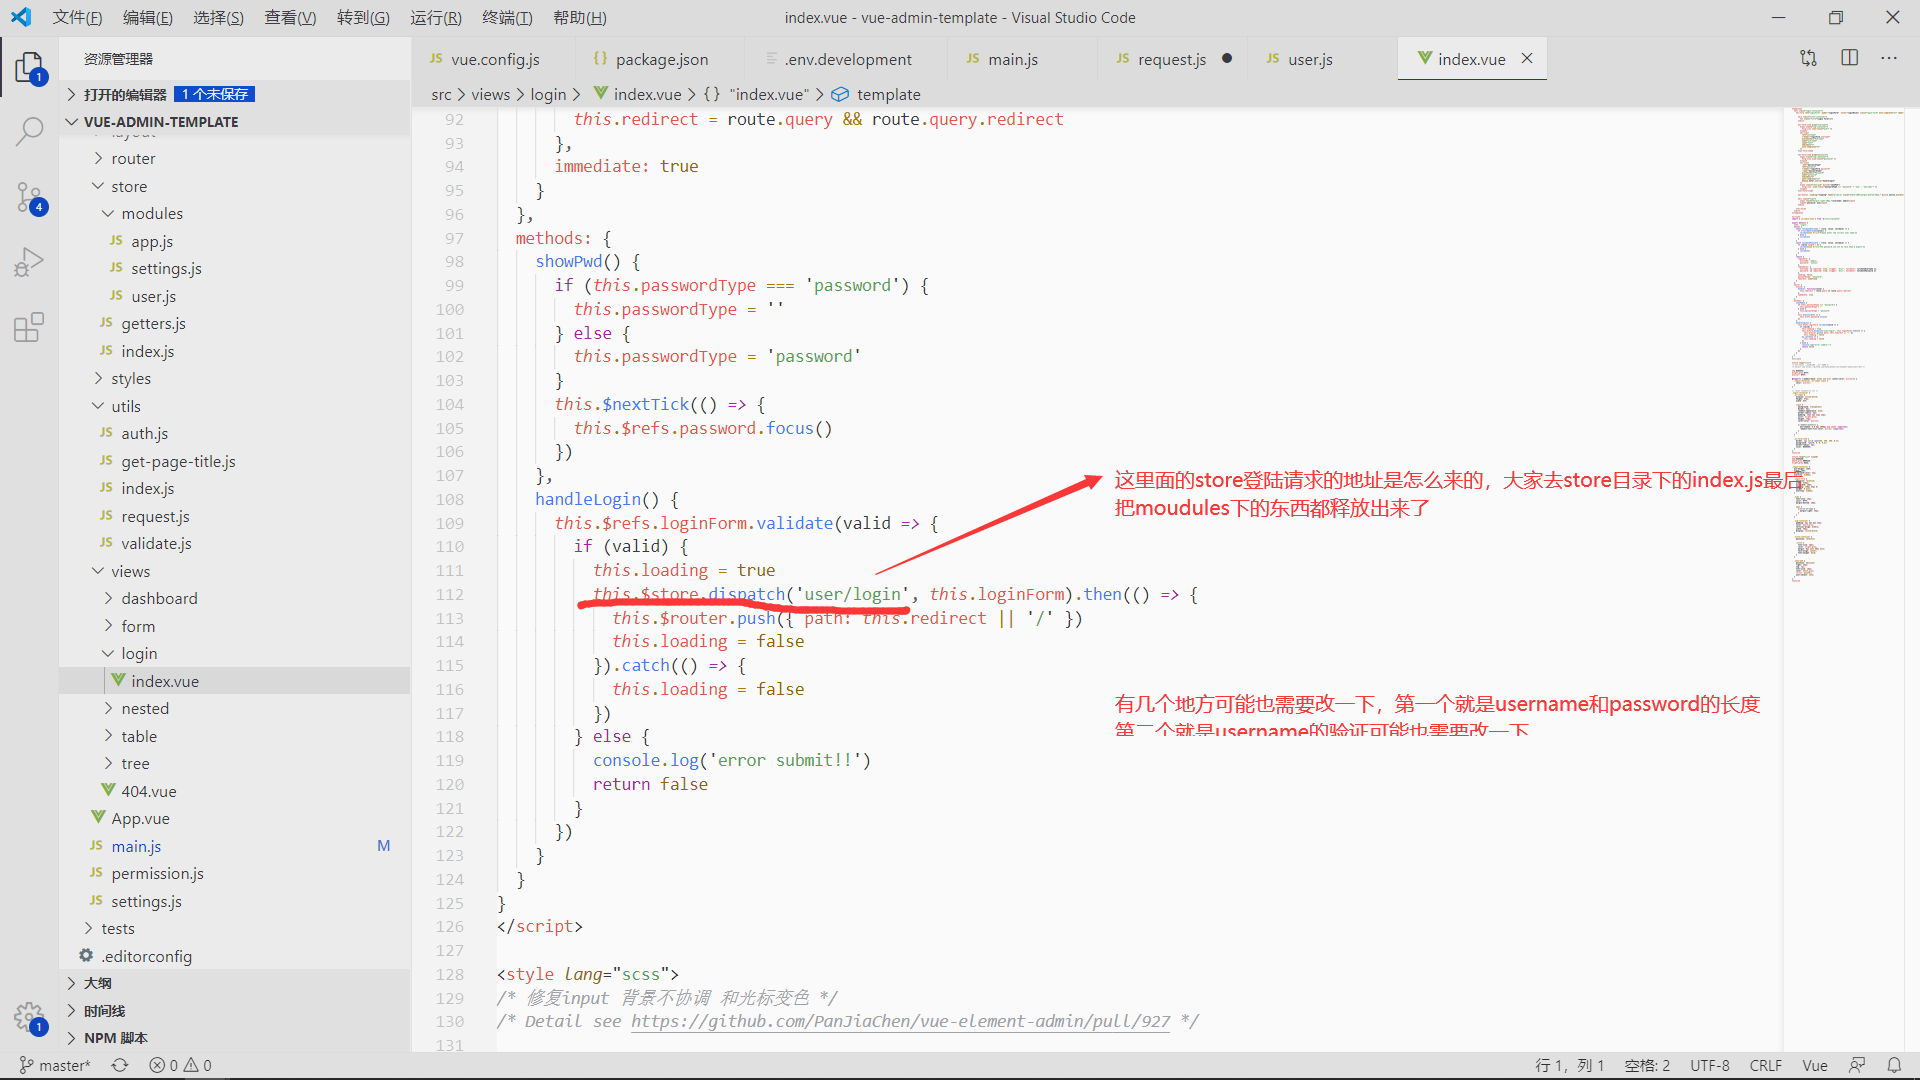Viewport: 1920px width, 1080px height.
Task: Open the Extensions panel icon
Action: click(29, 326)
